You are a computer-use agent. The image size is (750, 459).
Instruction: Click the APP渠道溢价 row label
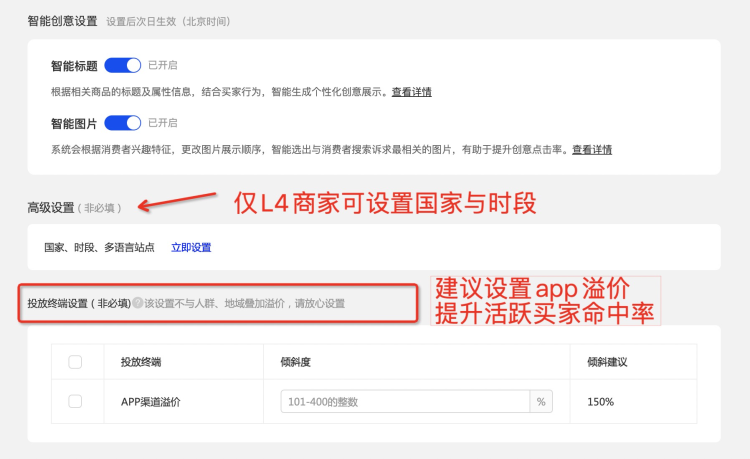pyautogui.click(x=150, y=401)
